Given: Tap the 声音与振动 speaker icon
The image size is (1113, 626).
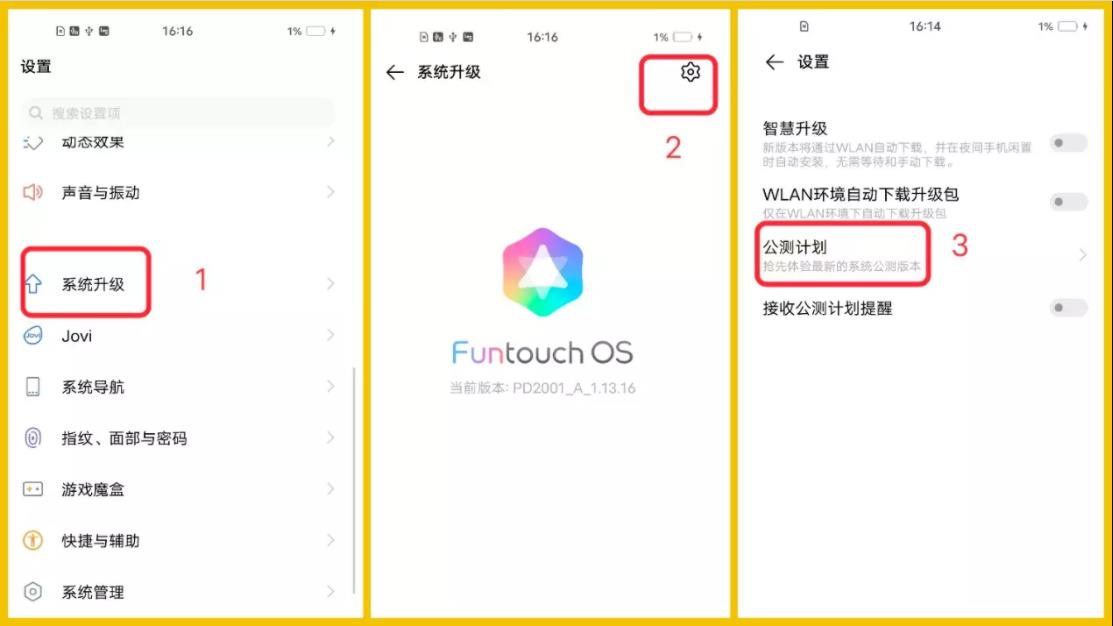Looking at the screenshot, I should click(33, 192).
